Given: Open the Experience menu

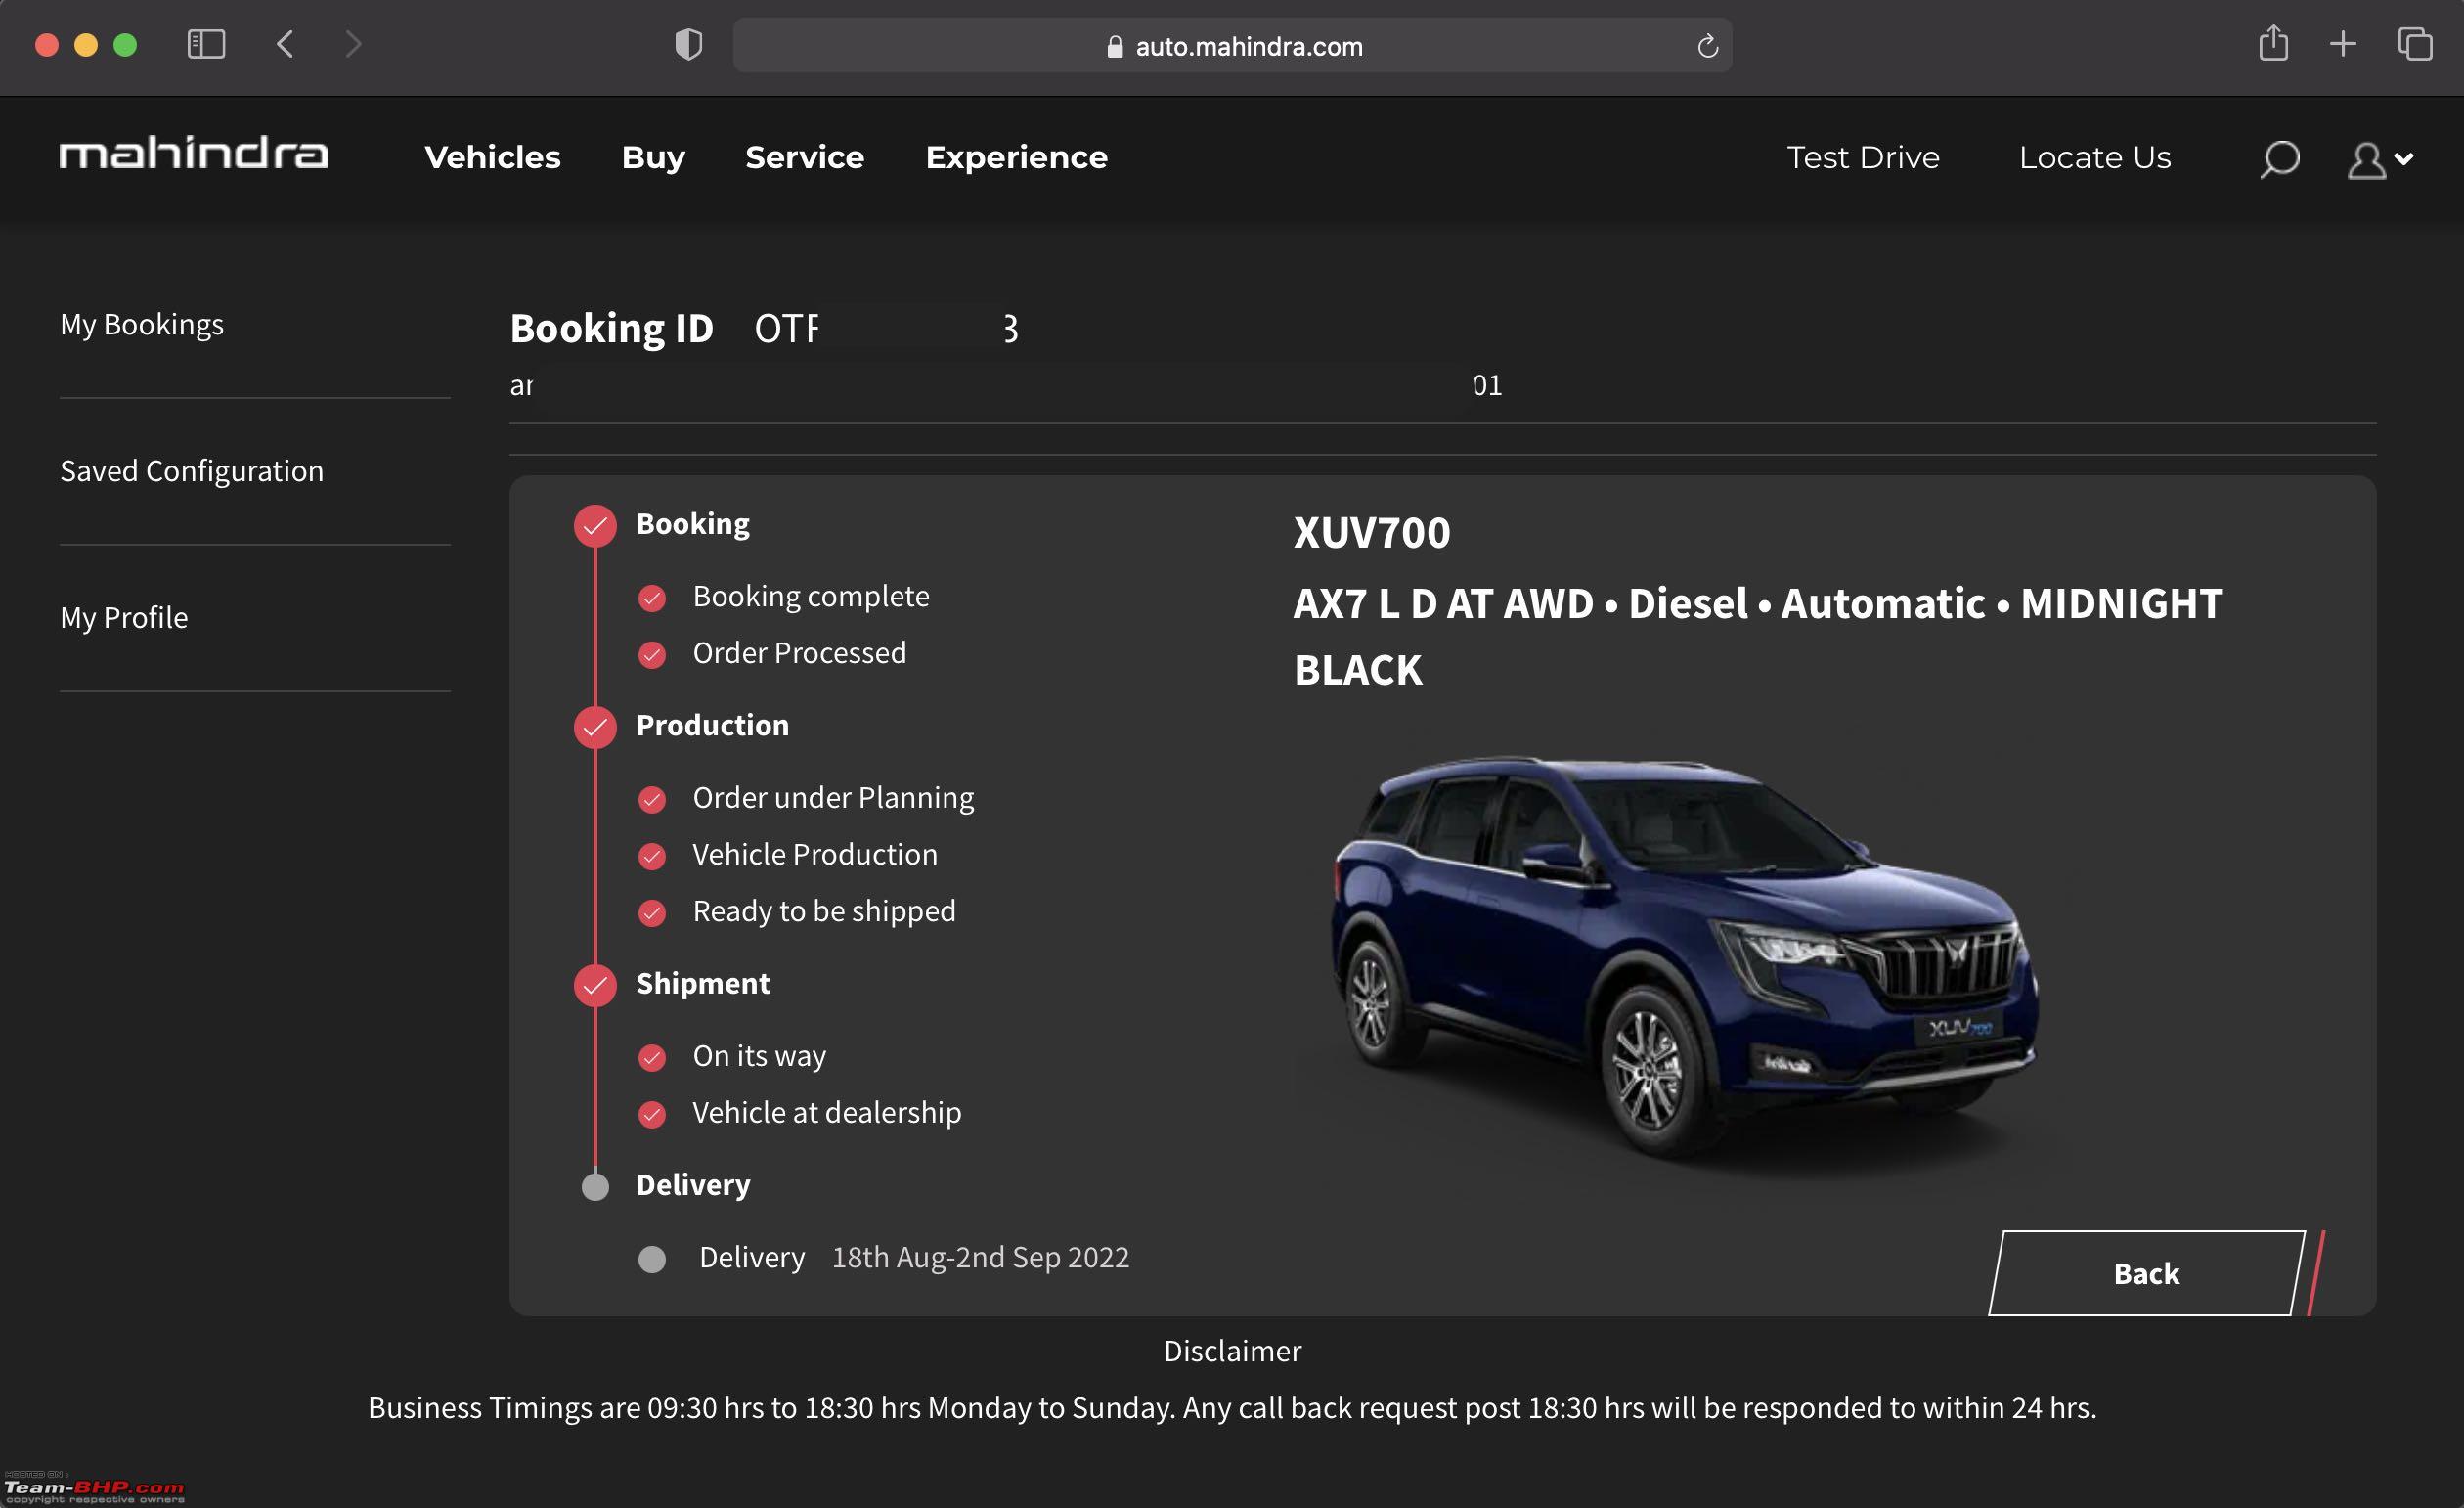Looking at the screenshot, I should click(1016, 158).
